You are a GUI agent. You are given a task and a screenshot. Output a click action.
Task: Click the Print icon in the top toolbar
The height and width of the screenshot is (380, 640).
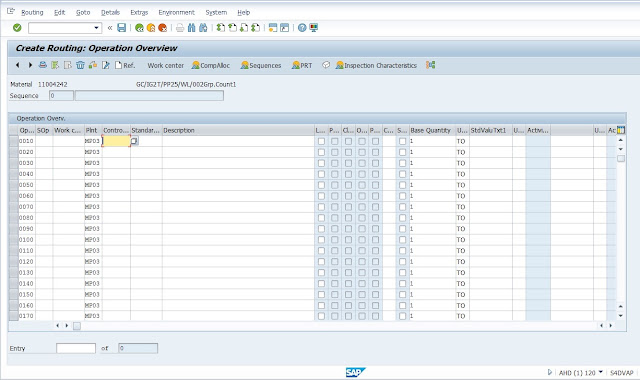pyautogui.click(x=180, y=28)
